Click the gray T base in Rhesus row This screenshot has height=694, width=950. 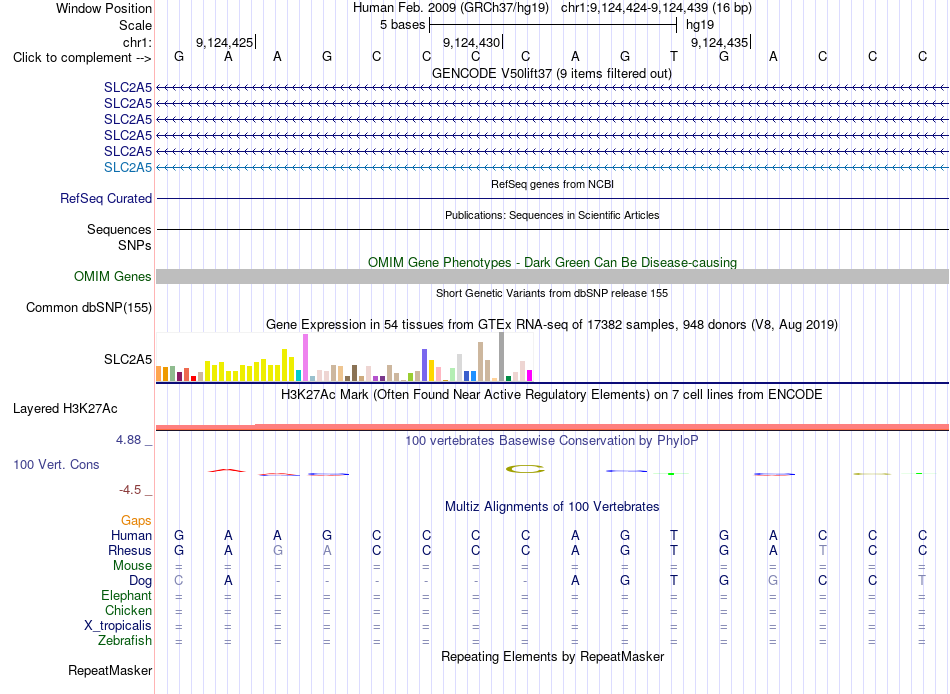(822, 550)
